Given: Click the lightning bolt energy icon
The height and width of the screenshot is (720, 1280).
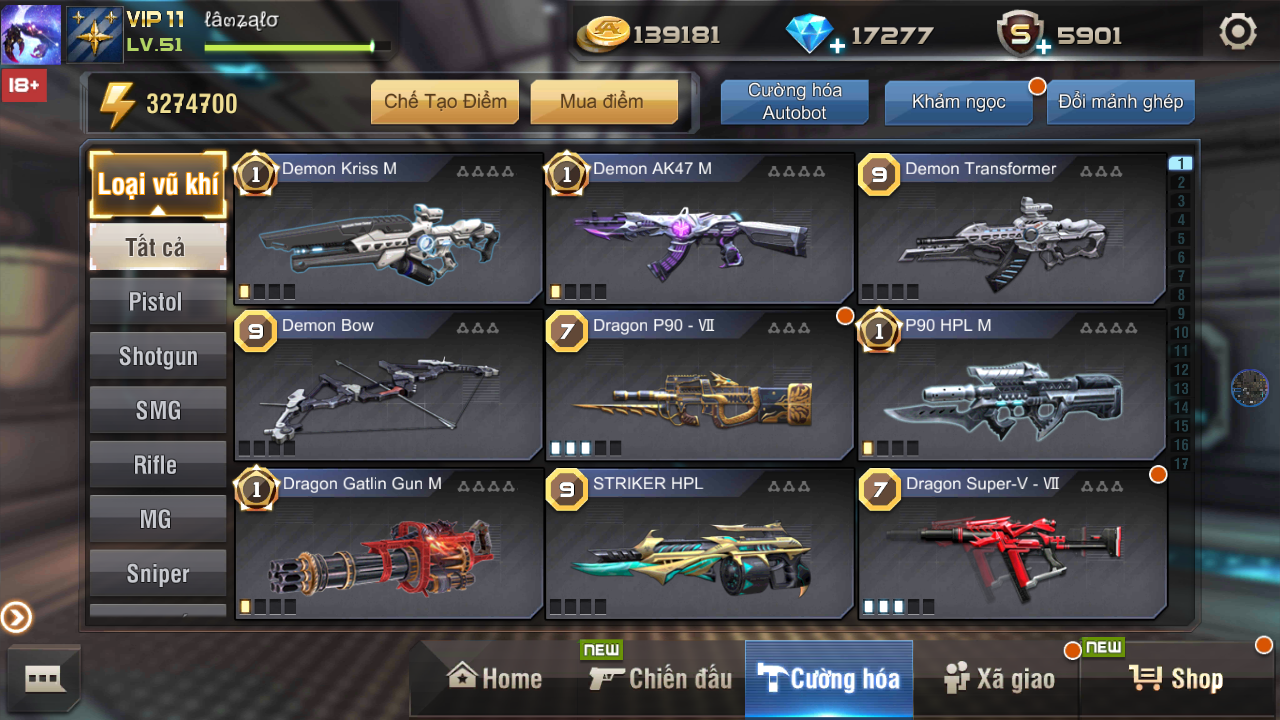Looking at the screenshot, I should [x=118, y=104].
